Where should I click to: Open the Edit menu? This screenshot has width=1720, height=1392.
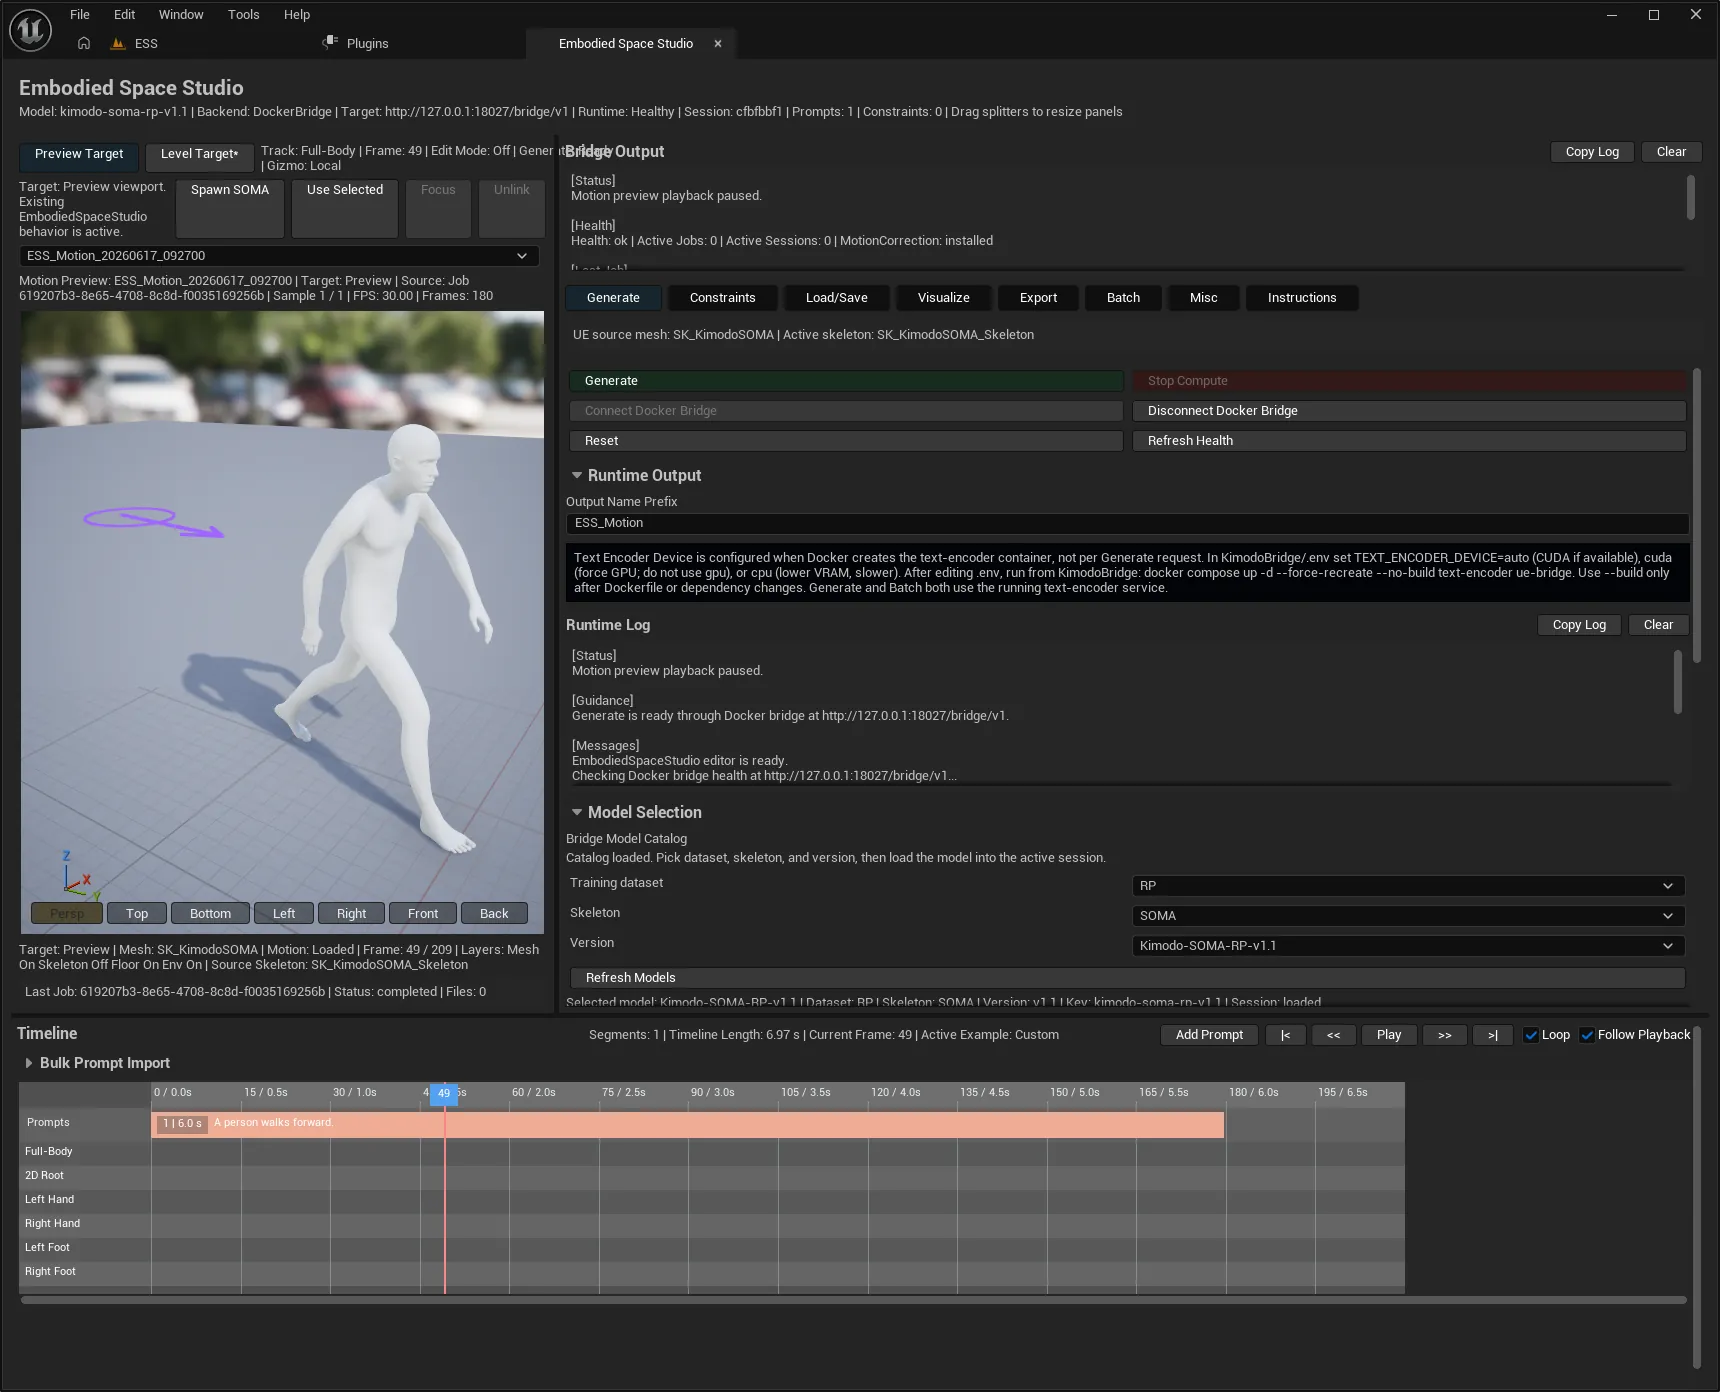point(124,15)
